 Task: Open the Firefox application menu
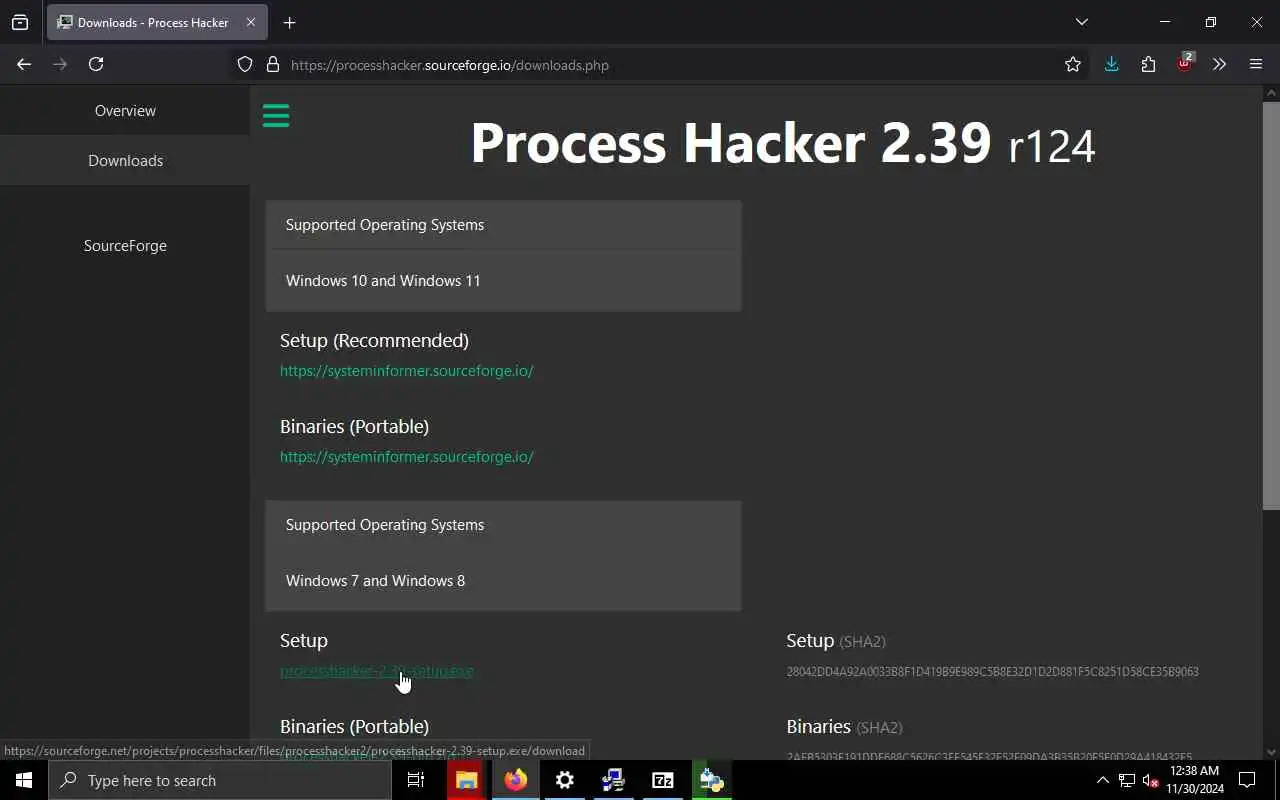point(1256,64)
